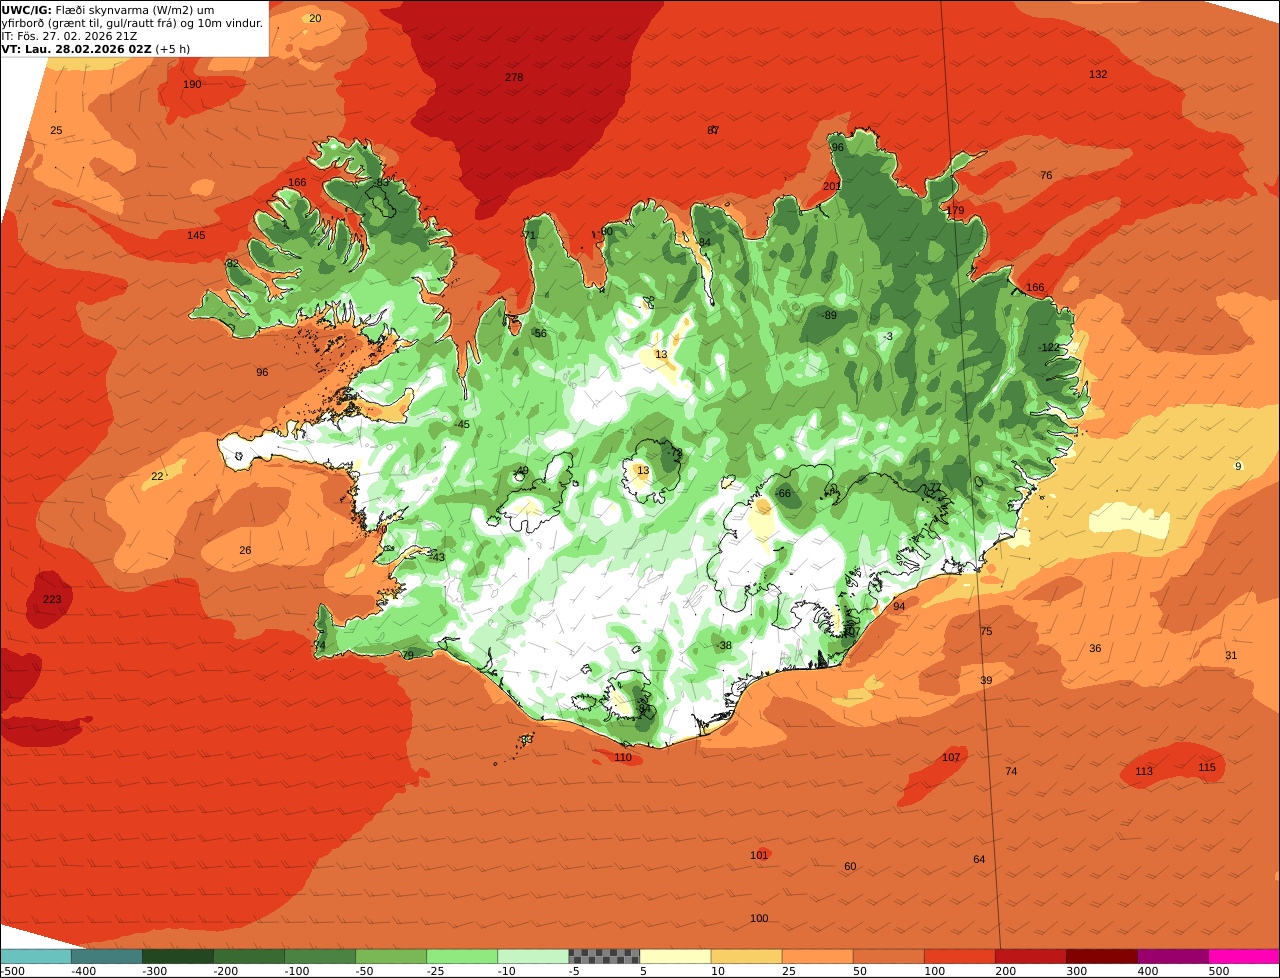Click the pale yellow 5 to 10 legend swatch
The width and height of the screenshot is (1280, 978).
(x=675, y=956)
